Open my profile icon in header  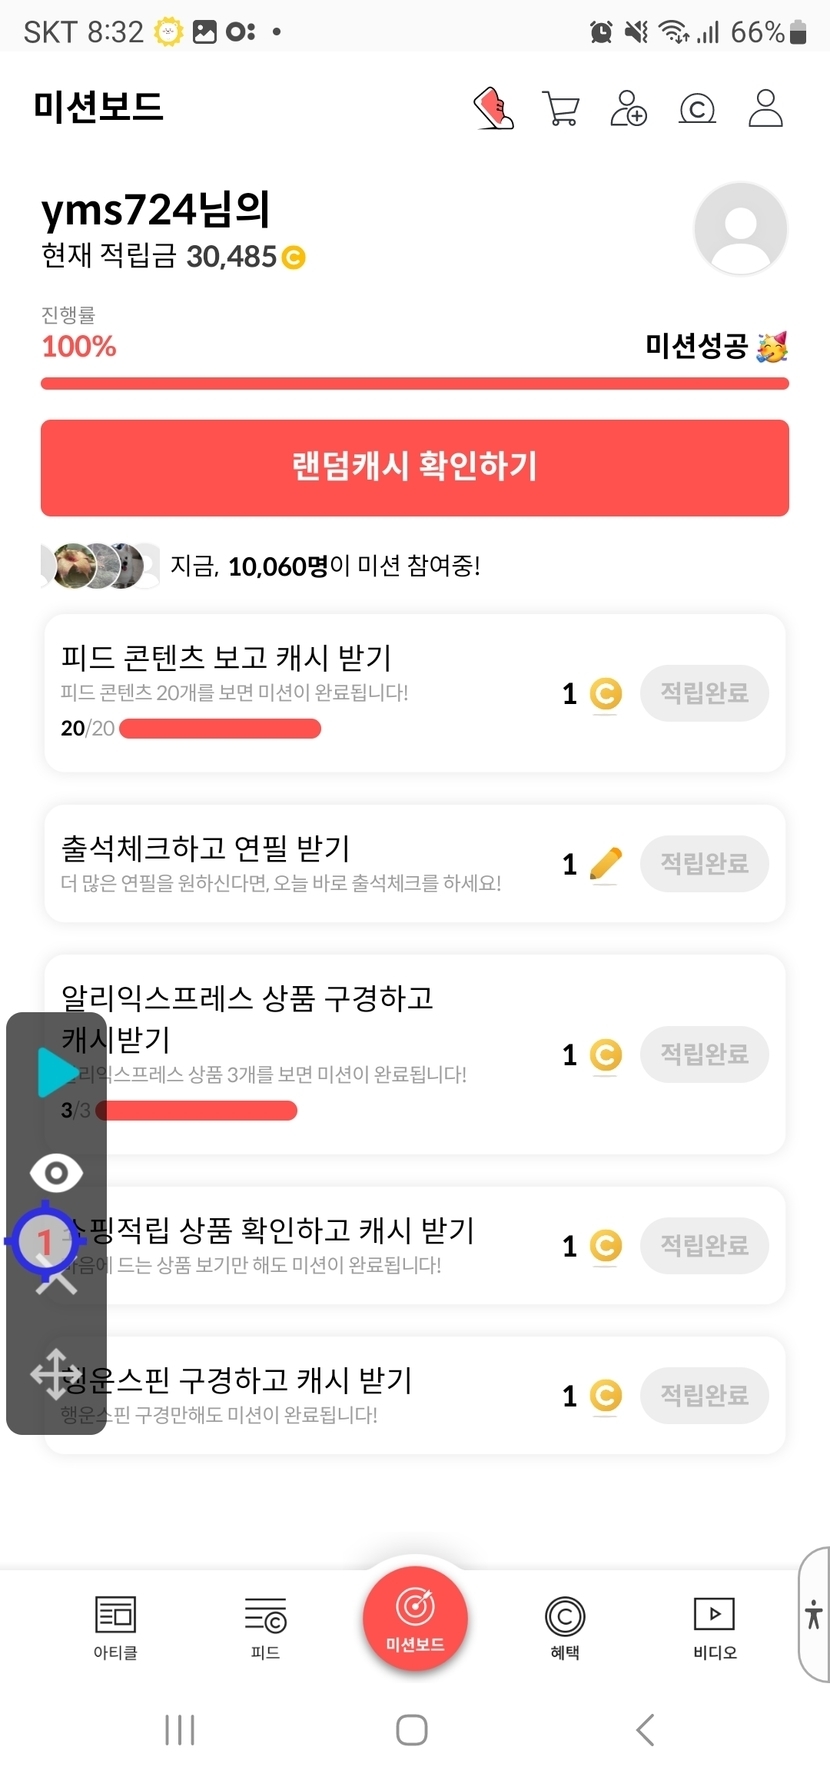765,108
